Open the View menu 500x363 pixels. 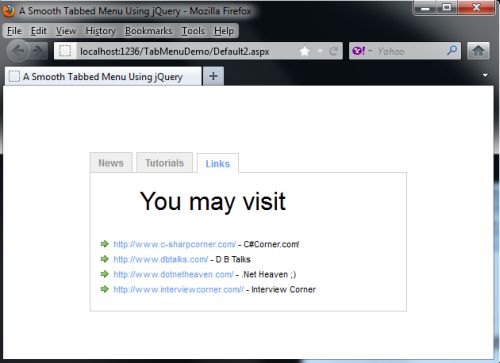coord(66,31)
